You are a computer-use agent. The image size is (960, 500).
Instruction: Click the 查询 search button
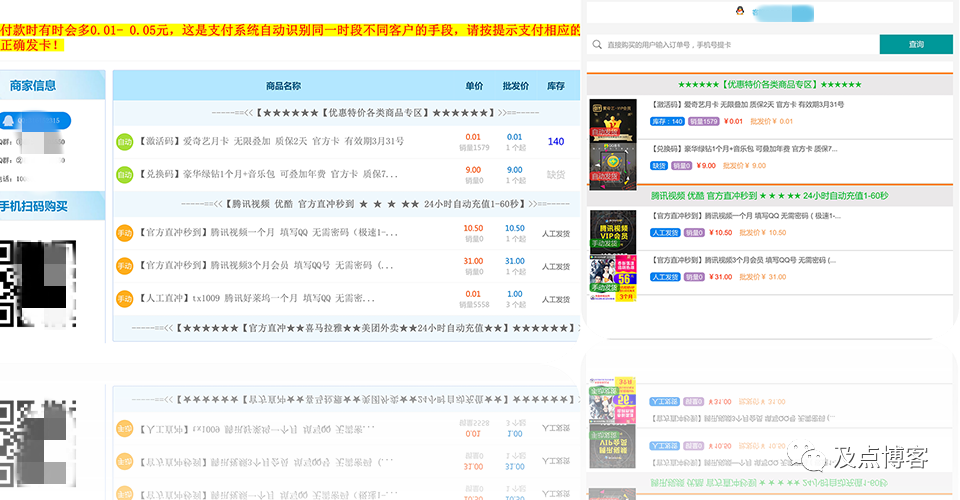click(916, 45)
